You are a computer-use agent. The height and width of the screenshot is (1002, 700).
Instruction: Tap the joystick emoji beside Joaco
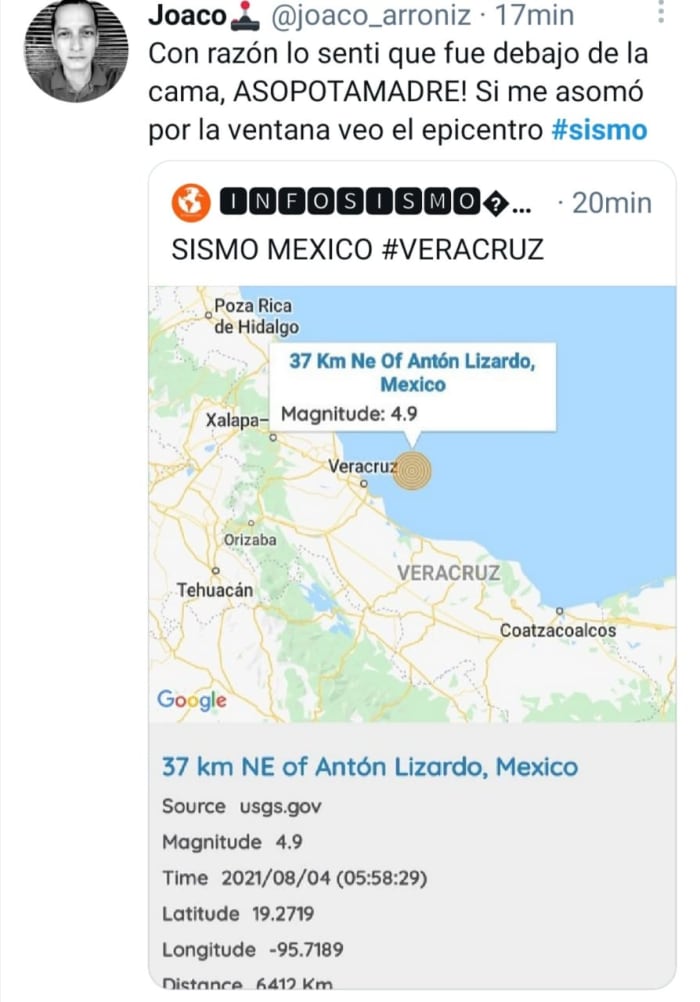click(x=246, y=13)
